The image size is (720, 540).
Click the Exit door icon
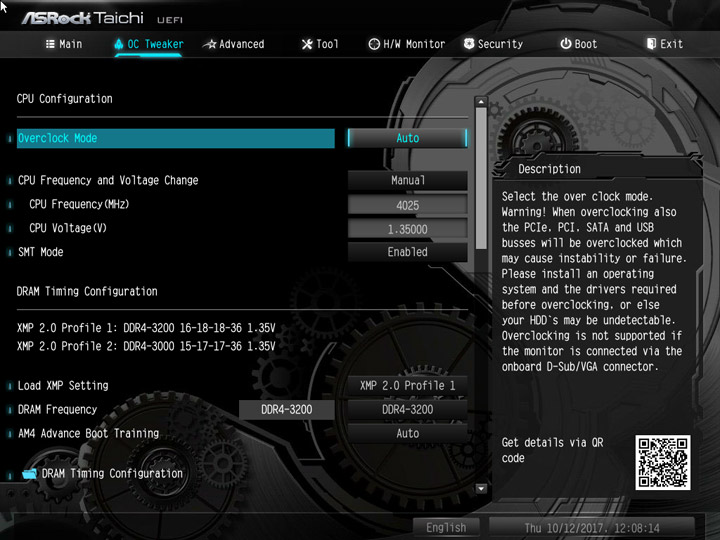pyautogui.click(x=651, y=44)
